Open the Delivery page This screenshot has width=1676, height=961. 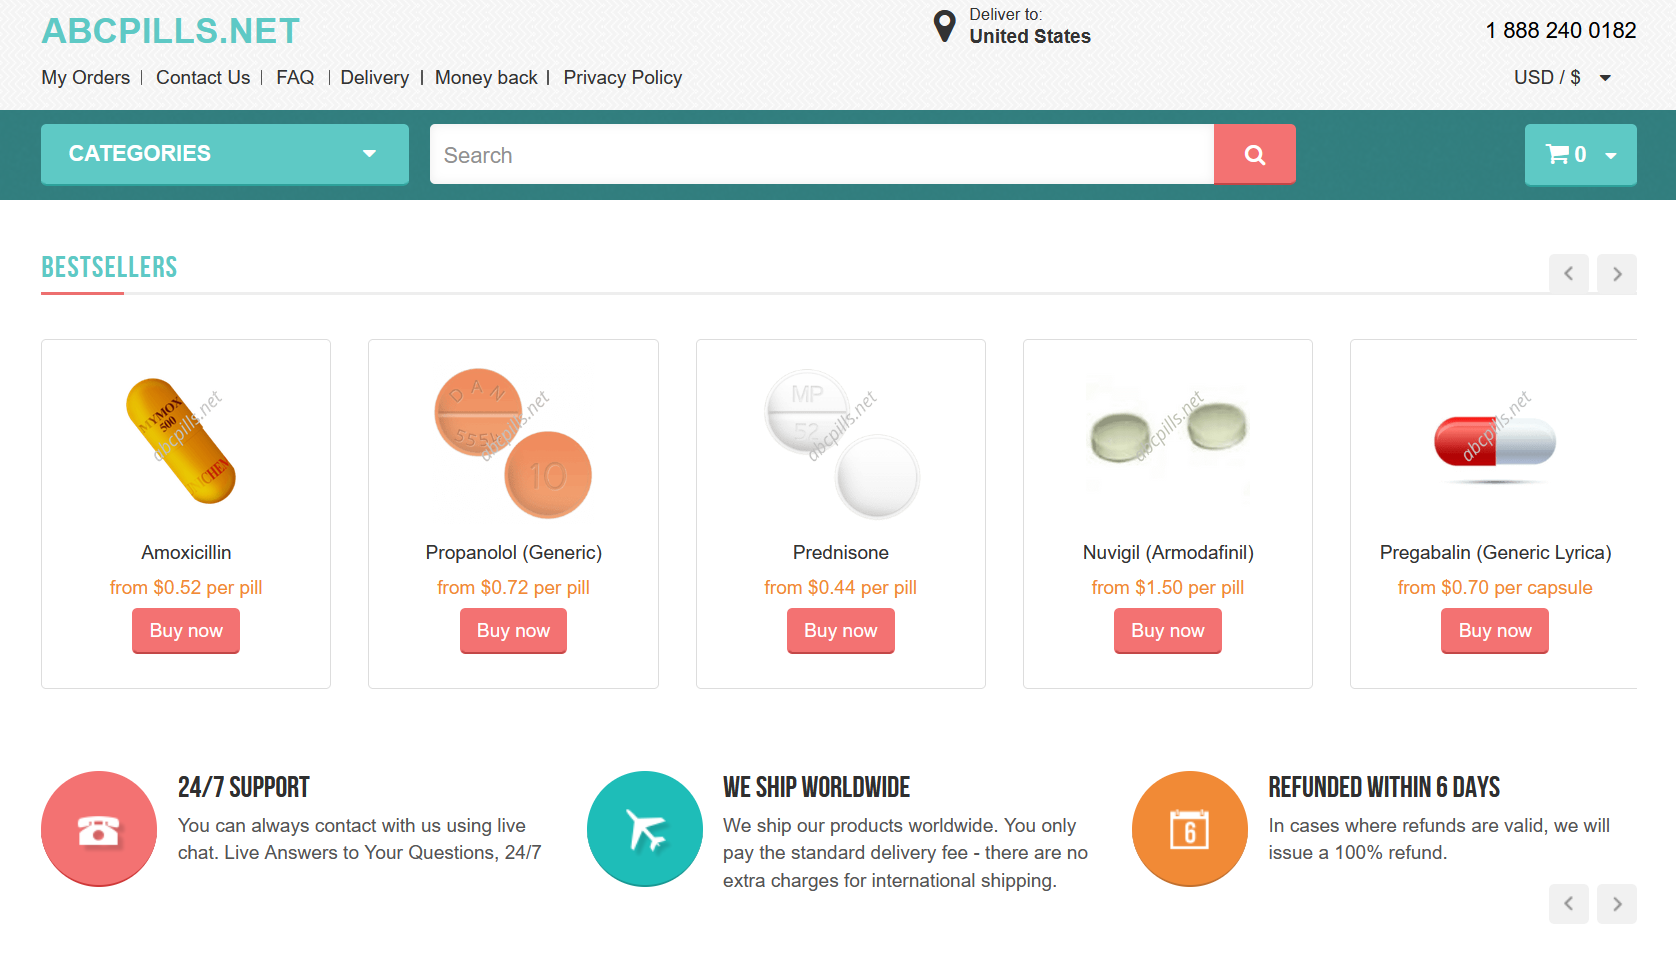click(x=375, y=78)
